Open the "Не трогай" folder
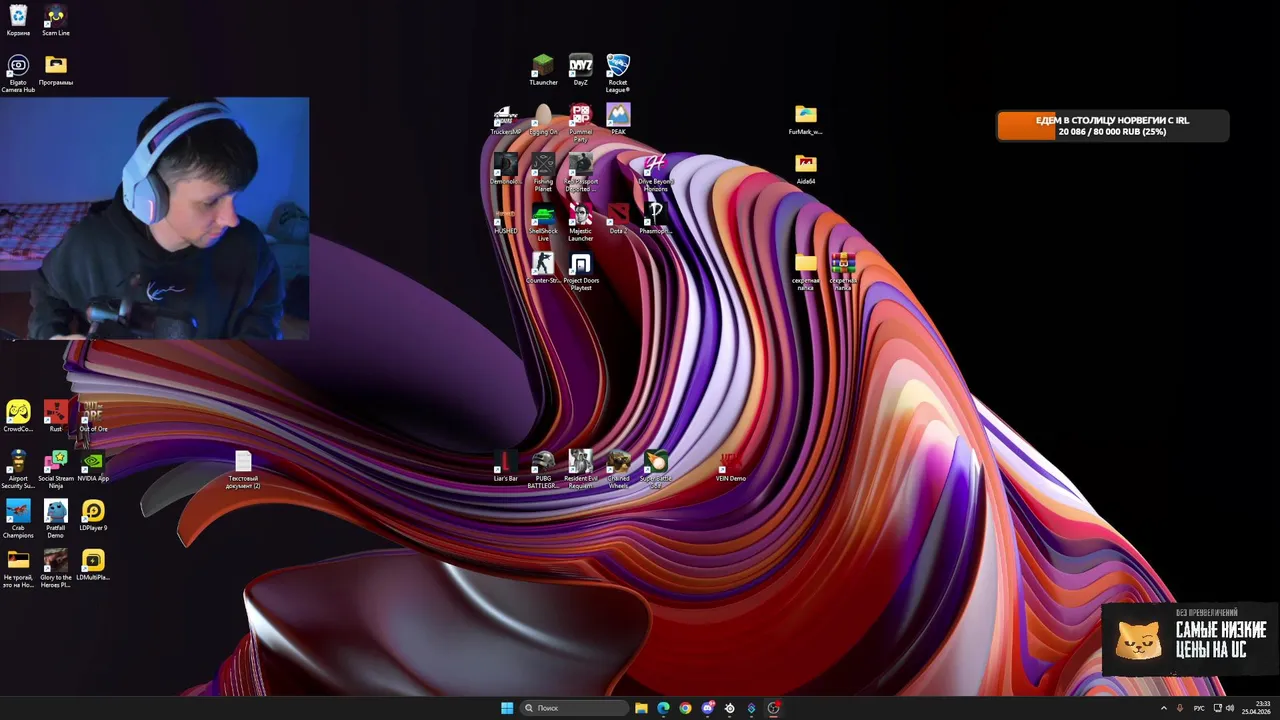This screenshot has height=720, width=1280. point(18,568)
